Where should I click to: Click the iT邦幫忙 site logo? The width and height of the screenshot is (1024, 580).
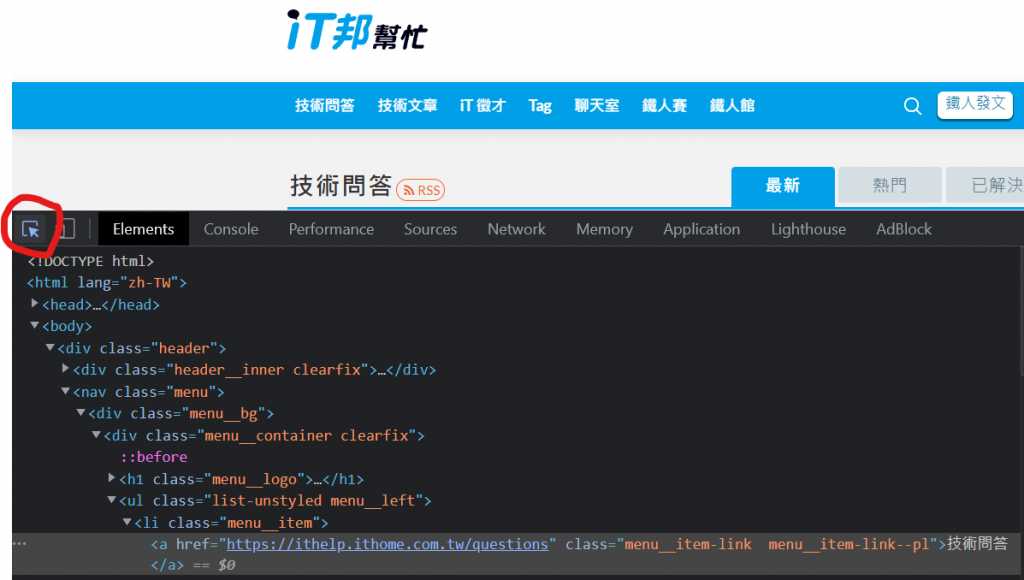[x=357, y=30]
